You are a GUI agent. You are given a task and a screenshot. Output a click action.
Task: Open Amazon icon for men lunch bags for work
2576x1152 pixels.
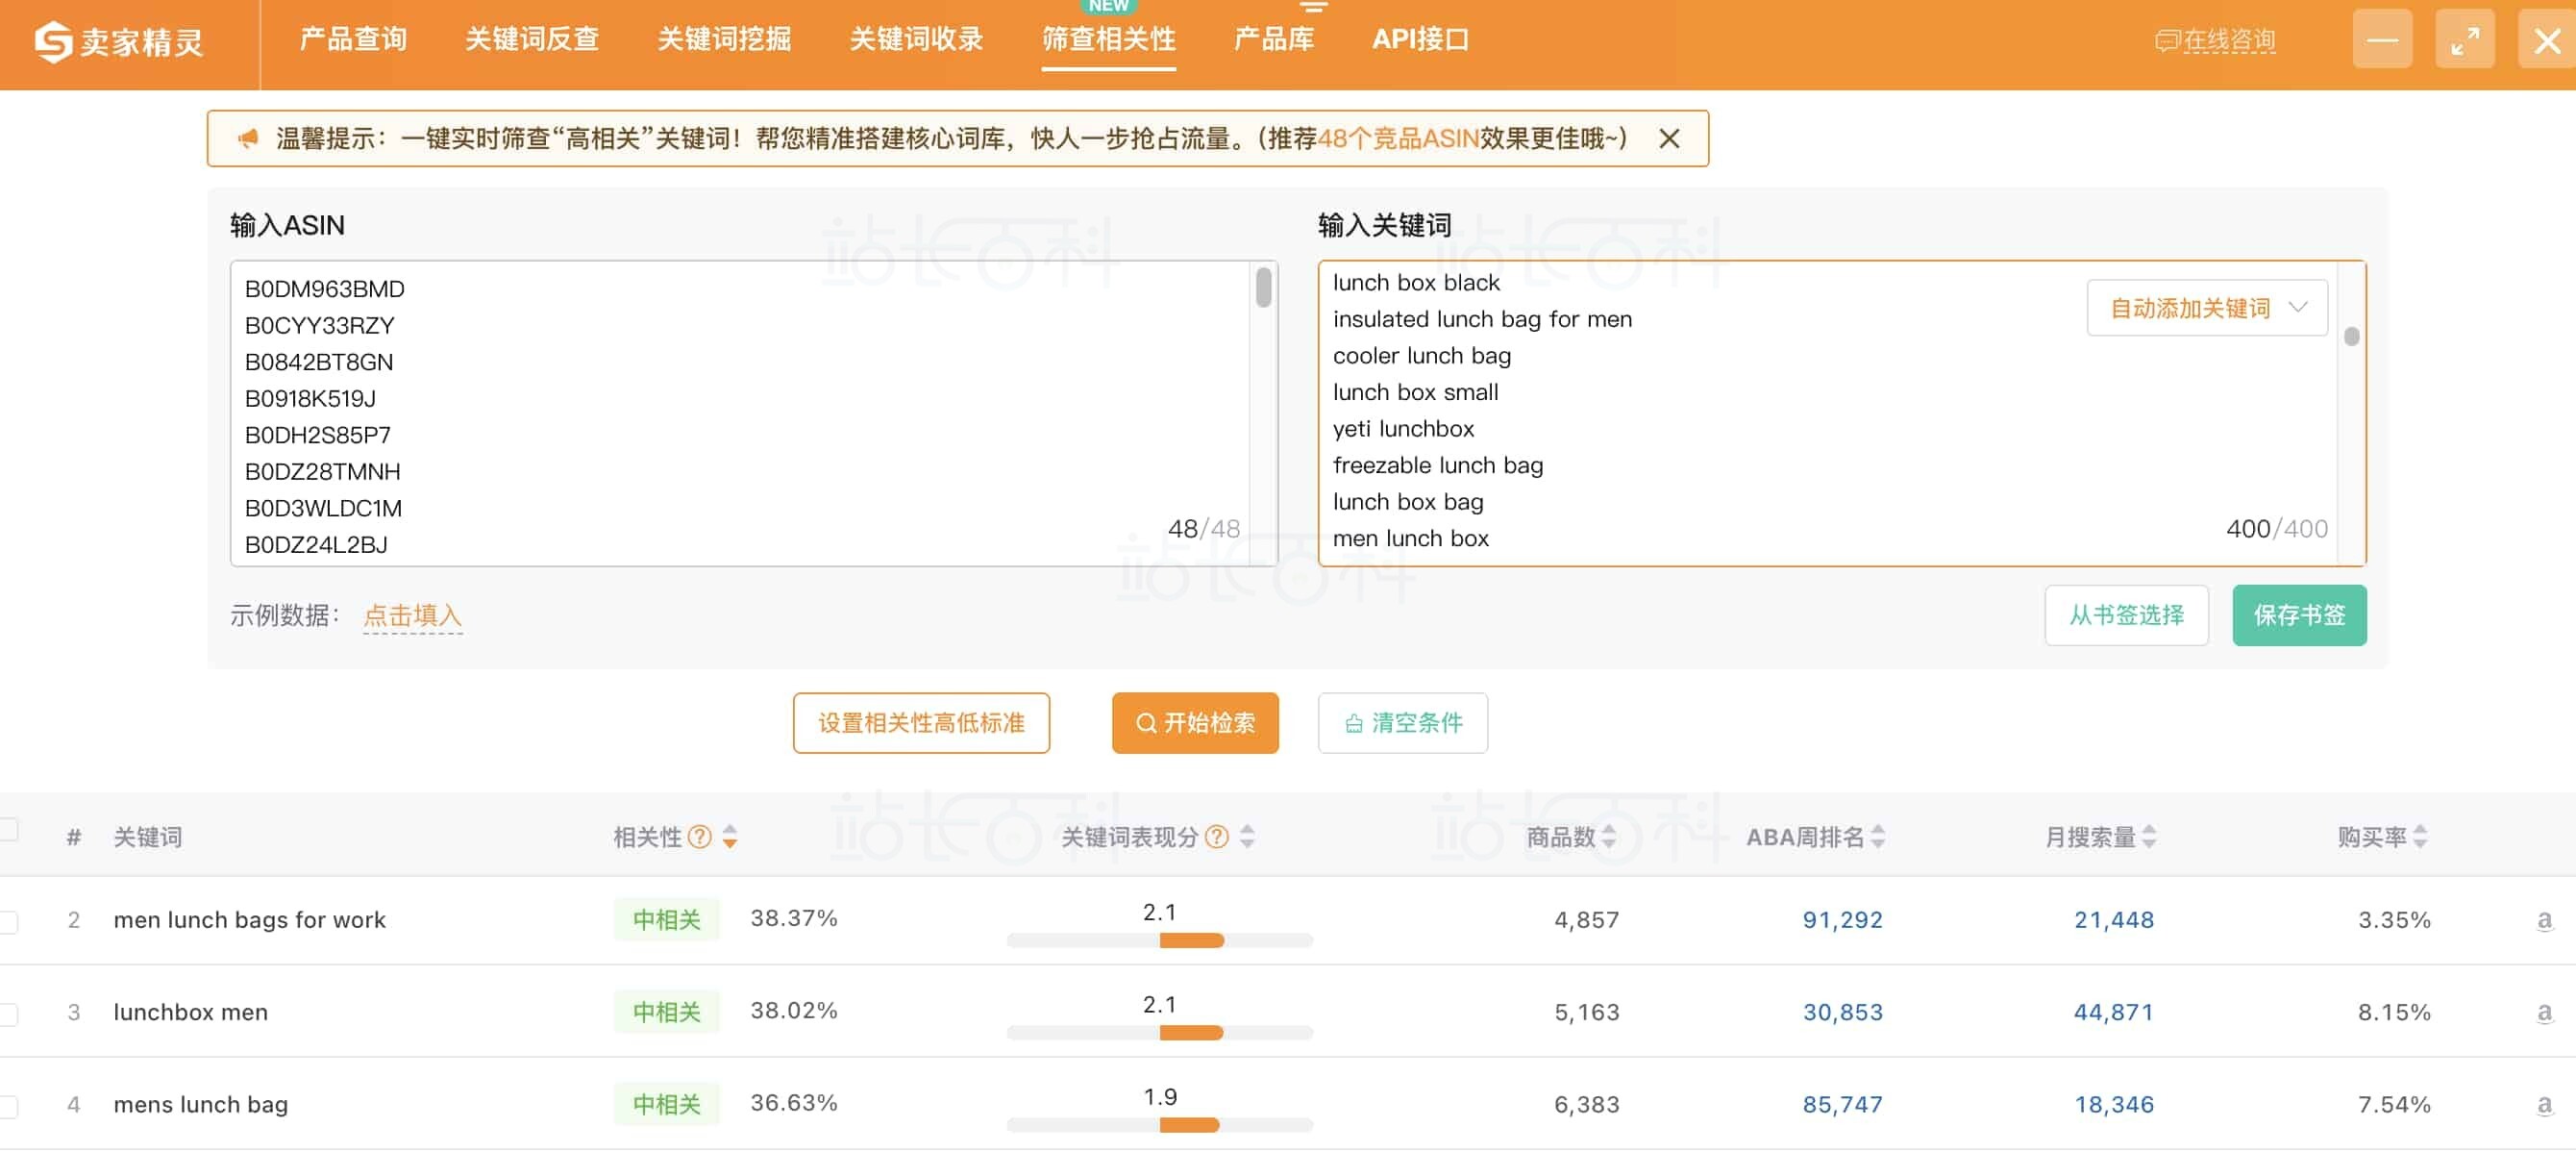click(x=2544, y=920)
